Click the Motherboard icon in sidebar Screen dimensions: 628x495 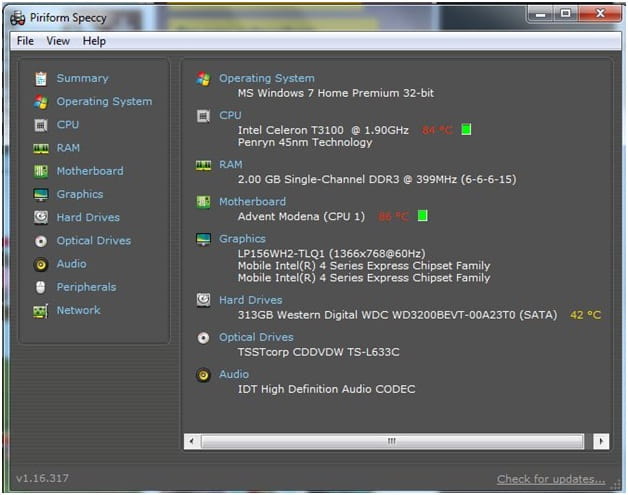(40, 171)
